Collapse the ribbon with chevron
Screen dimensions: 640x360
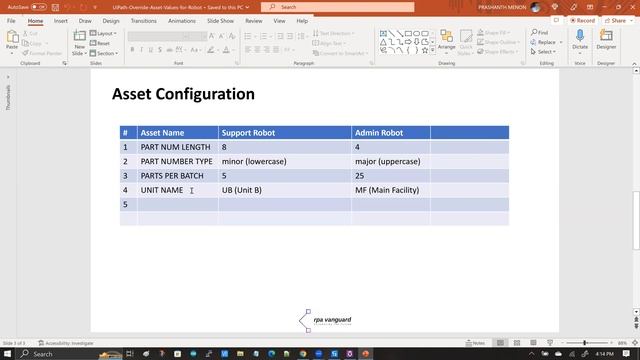click(x=634, y=64)
